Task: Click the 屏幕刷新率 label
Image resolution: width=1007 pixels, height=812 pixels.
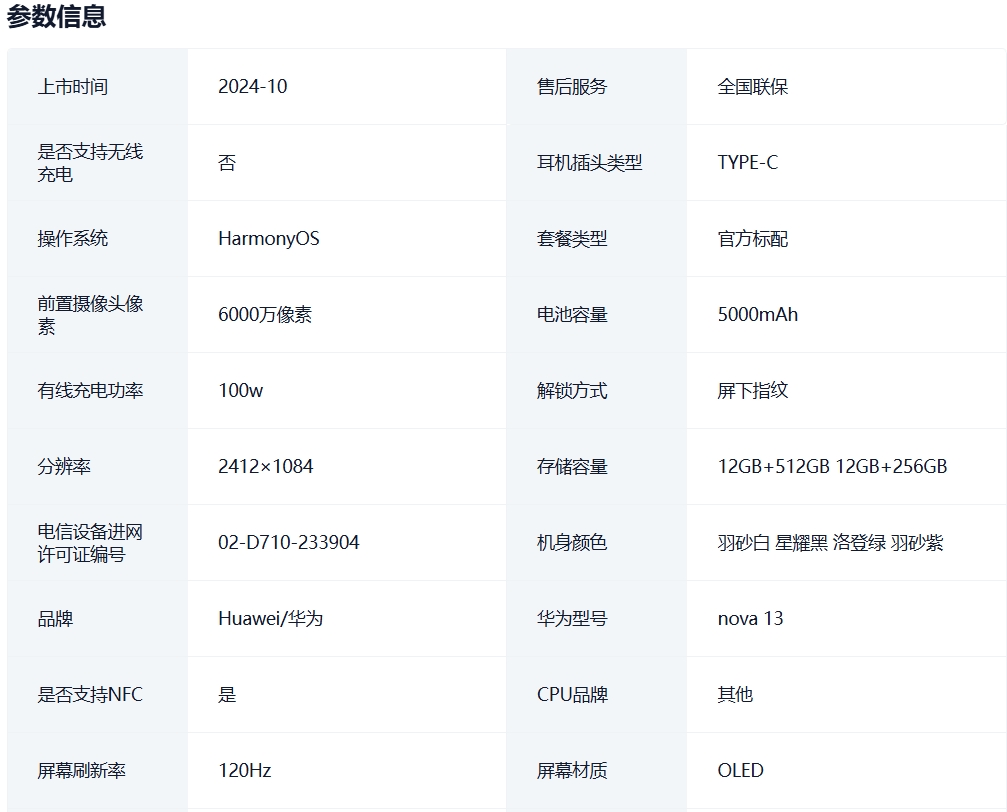Action: click(x=82, y=770)
